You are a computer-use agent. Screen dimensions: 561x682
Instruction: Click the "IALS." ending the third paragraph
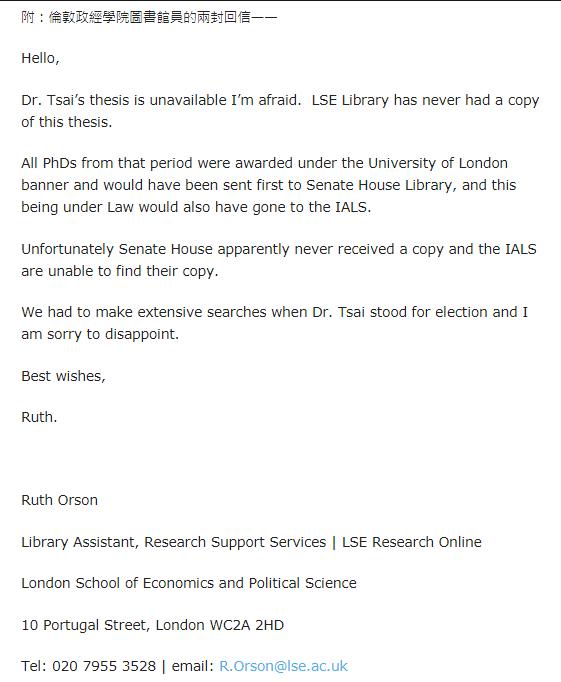[353, 207]
